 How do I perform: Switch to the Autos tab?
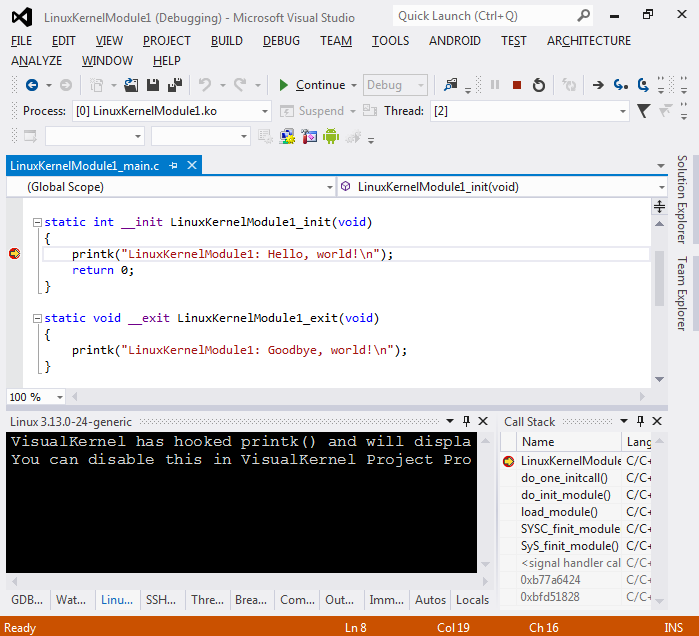[x=430, y=600]
